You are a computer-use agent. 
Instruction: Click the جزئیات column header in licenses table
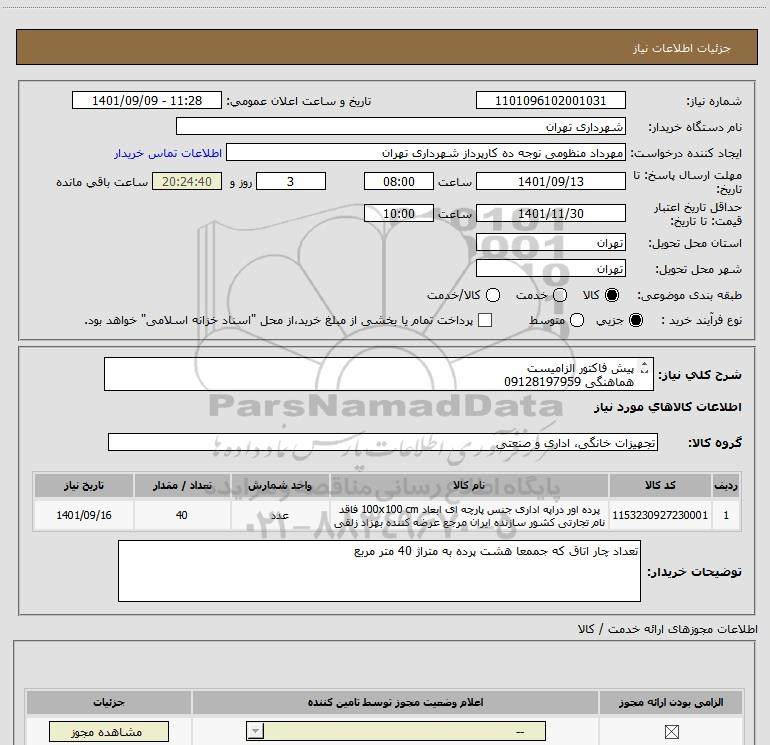click(109, 703)
